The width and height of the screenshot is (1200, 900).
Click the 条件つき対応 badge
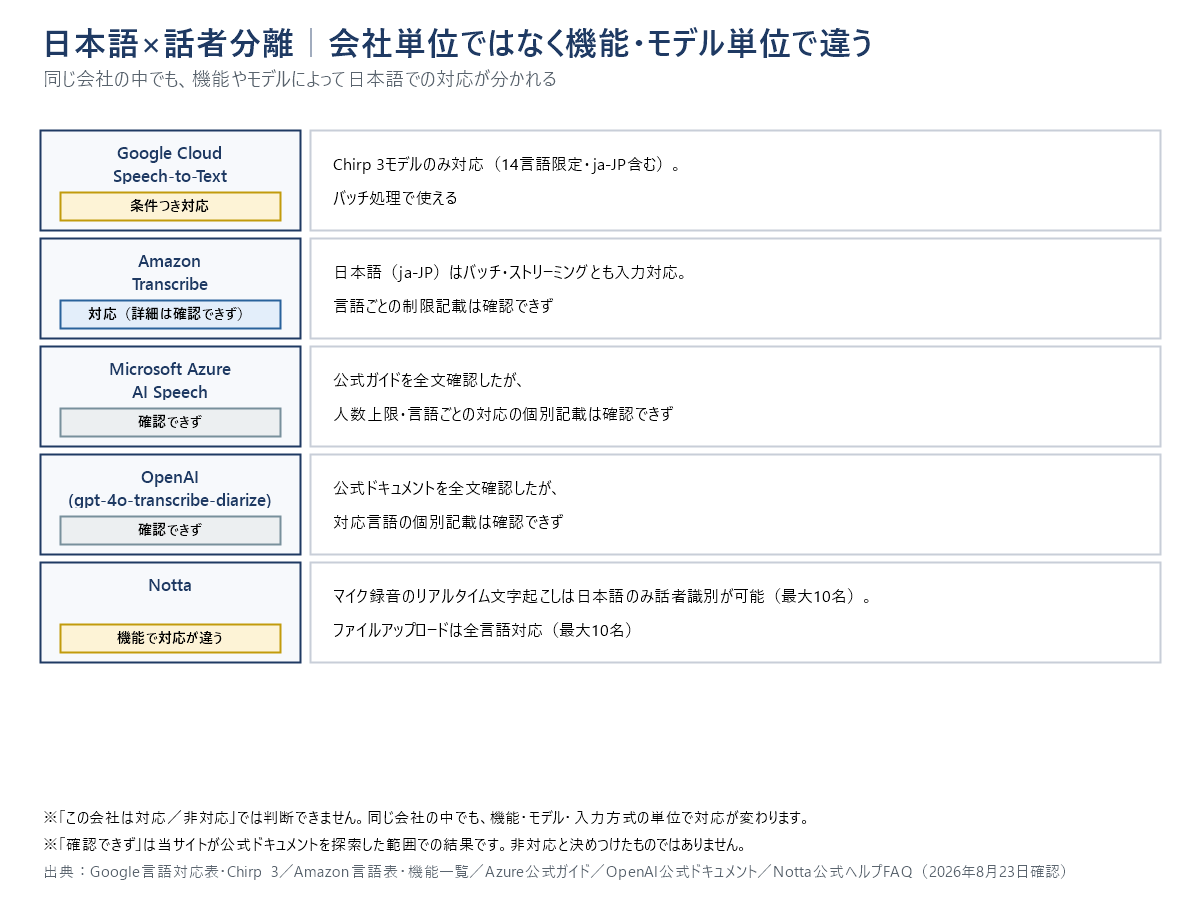tap(170, 206)
